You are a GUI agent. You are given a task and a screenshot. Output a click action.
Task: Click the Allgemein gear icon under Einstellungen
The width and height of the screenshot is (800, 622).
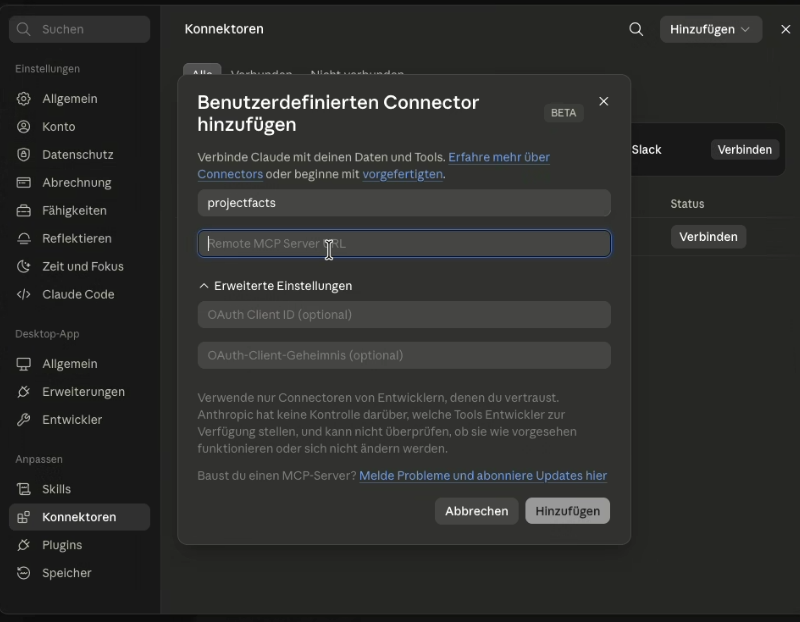pyautogui.click(x=23, y=98)
